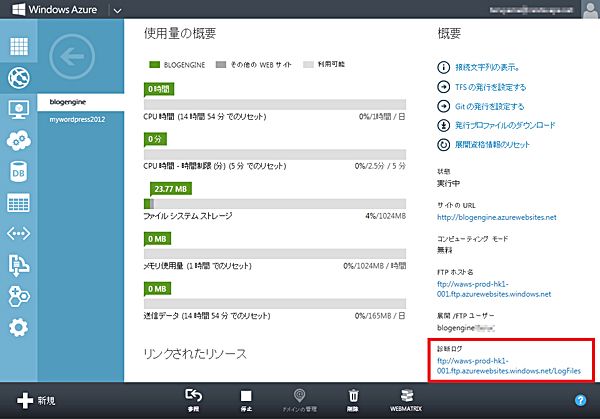Image resolution: width=600 pixels, height=419 pixels.
Task: Click the 0 時間 CPU time label
Action: [x=159, y=89]
